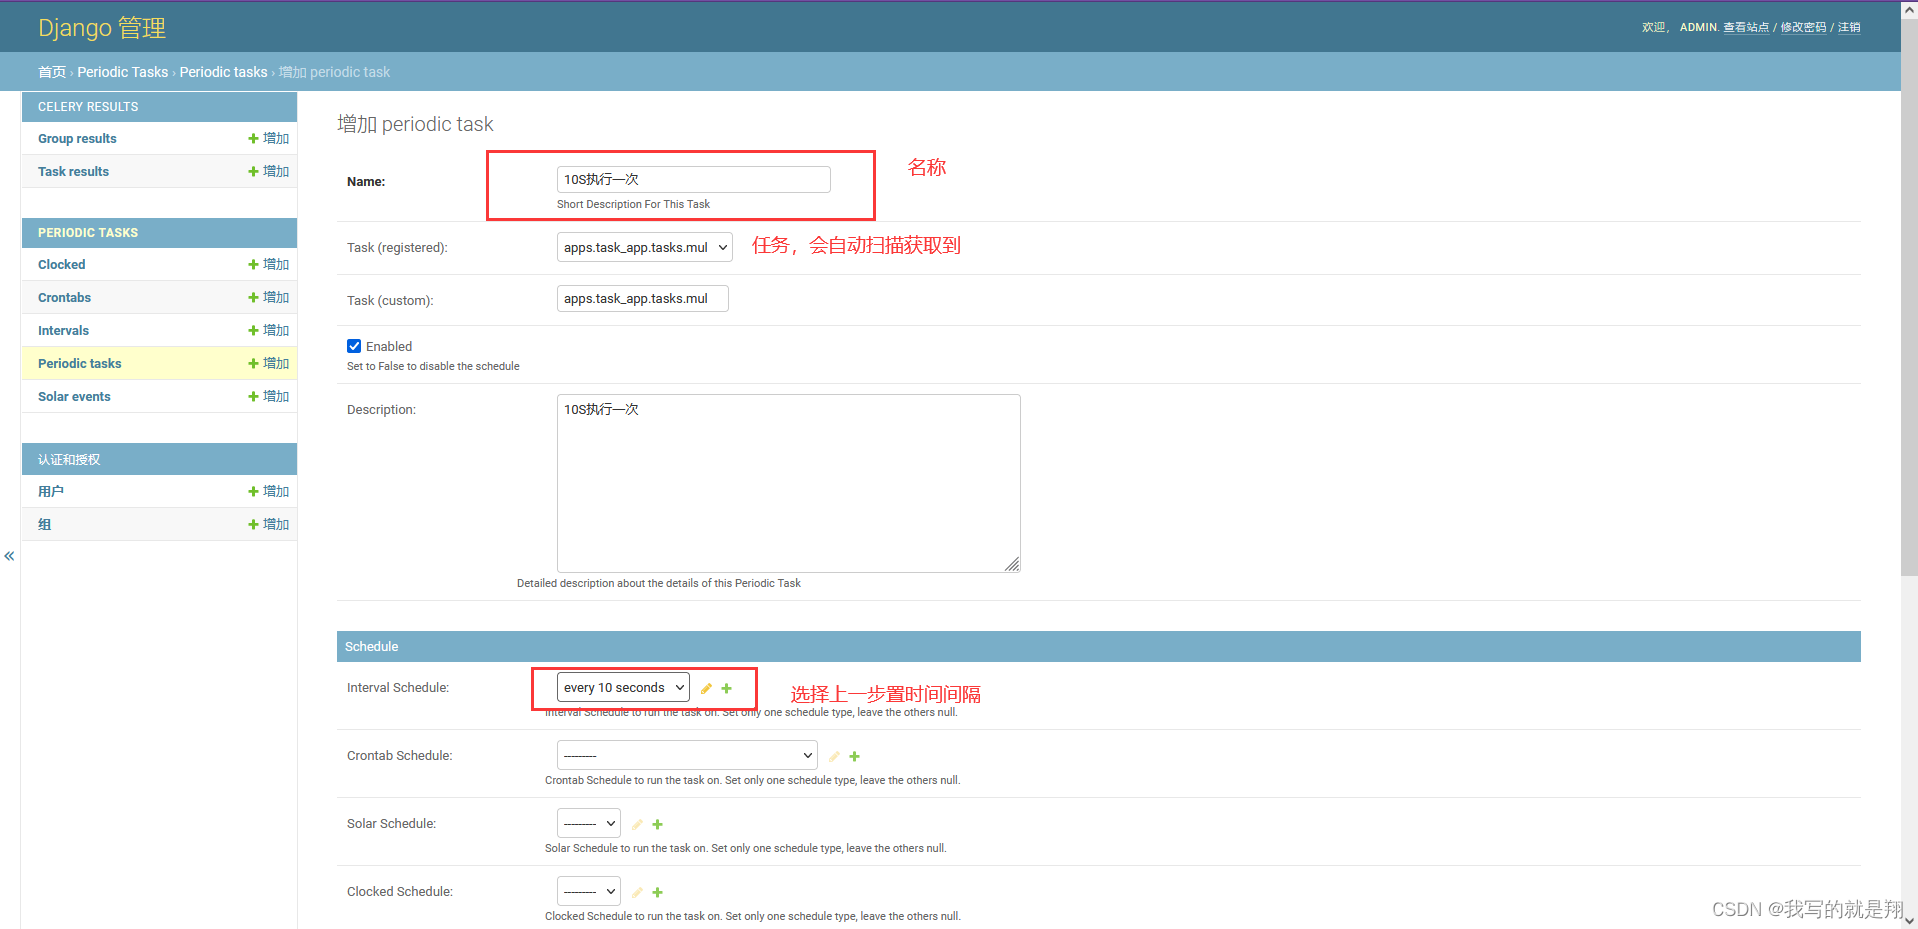
Task: Add a Solar events entry via plus icon
Action: pos(268,397)
